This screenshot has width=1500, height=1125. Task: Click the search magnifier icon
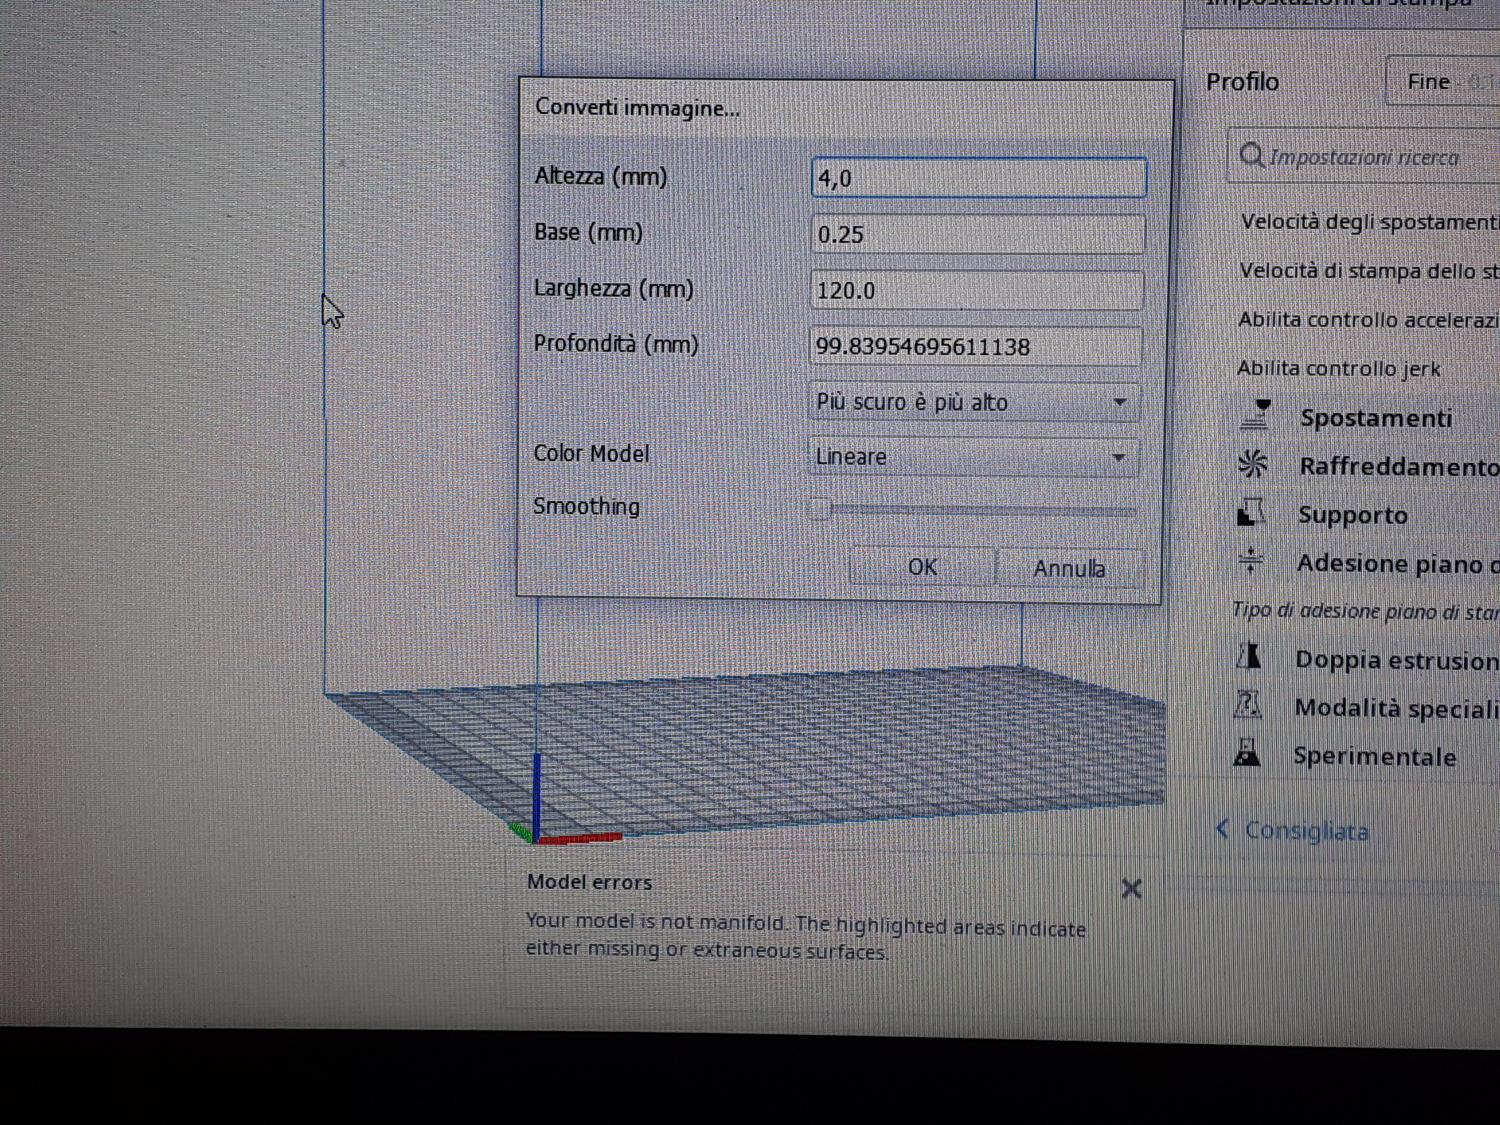click(1251, 155)
